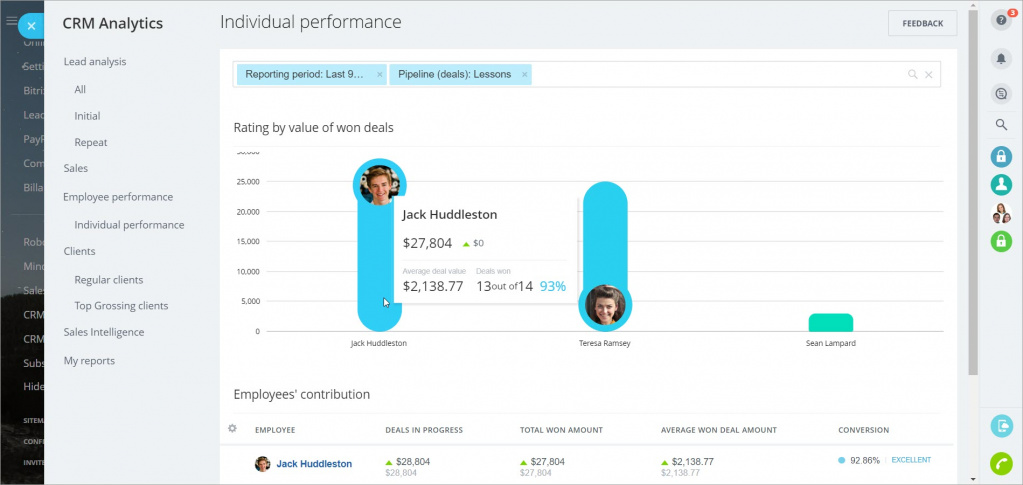Click the filter bar search magnifier
1023x485 pixels.
point(912,75)
